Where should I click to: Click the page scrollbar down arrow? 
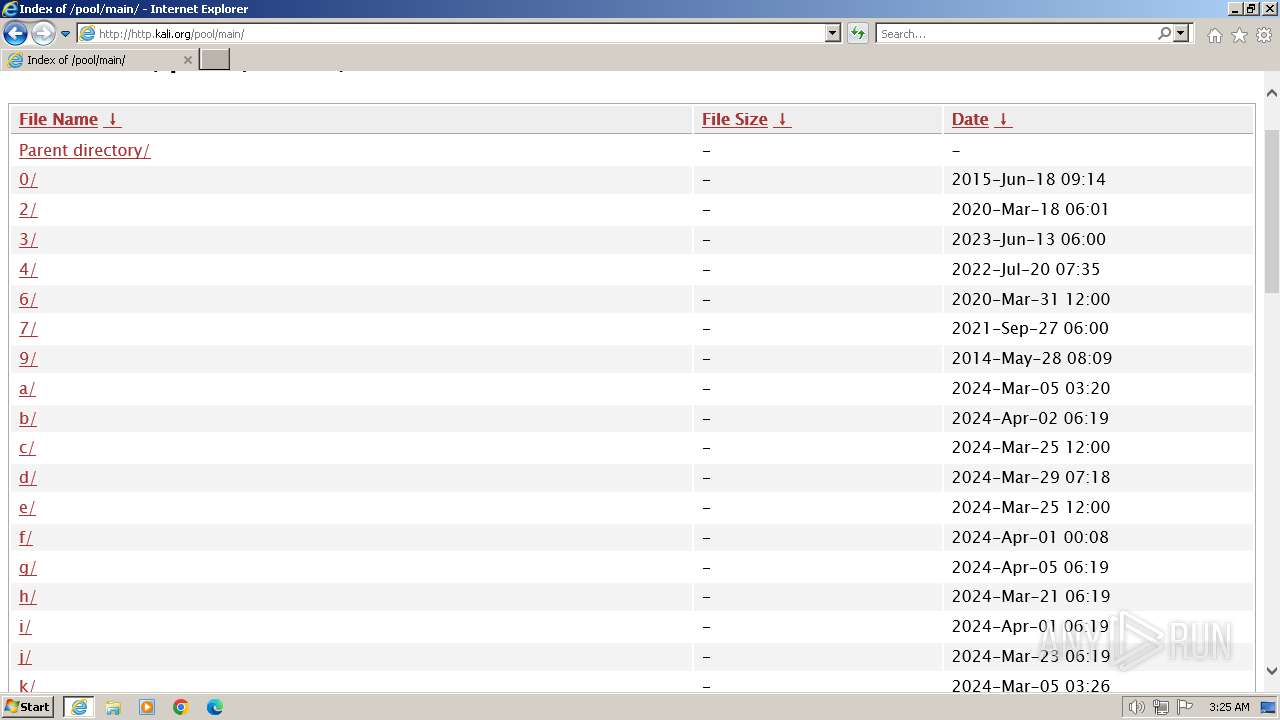point(1272,671)
